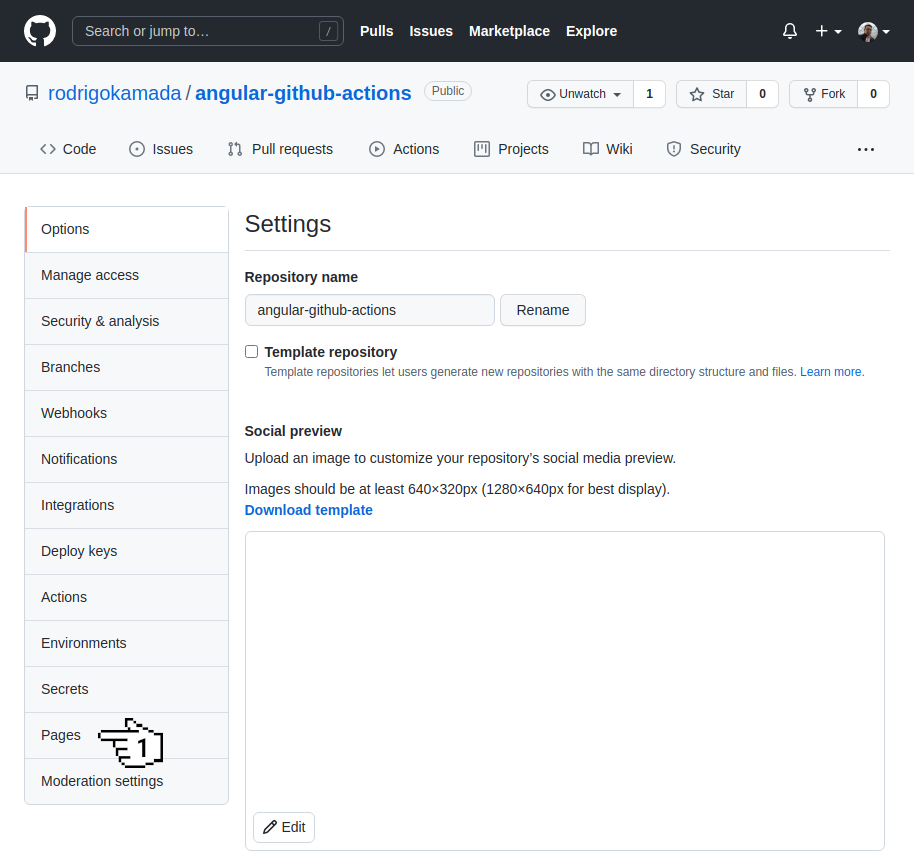914x866 pixels.
Task: Switch to the Projects tab
Action: pyautogui.click(x=511, y=149)
